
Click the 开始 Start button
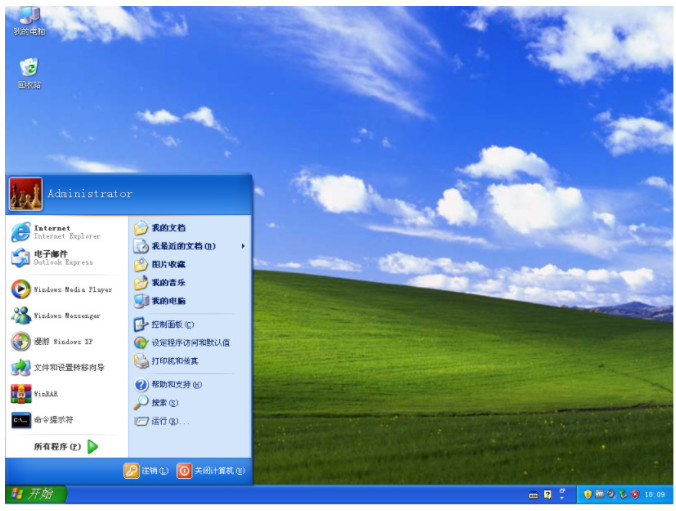point(35,494)
